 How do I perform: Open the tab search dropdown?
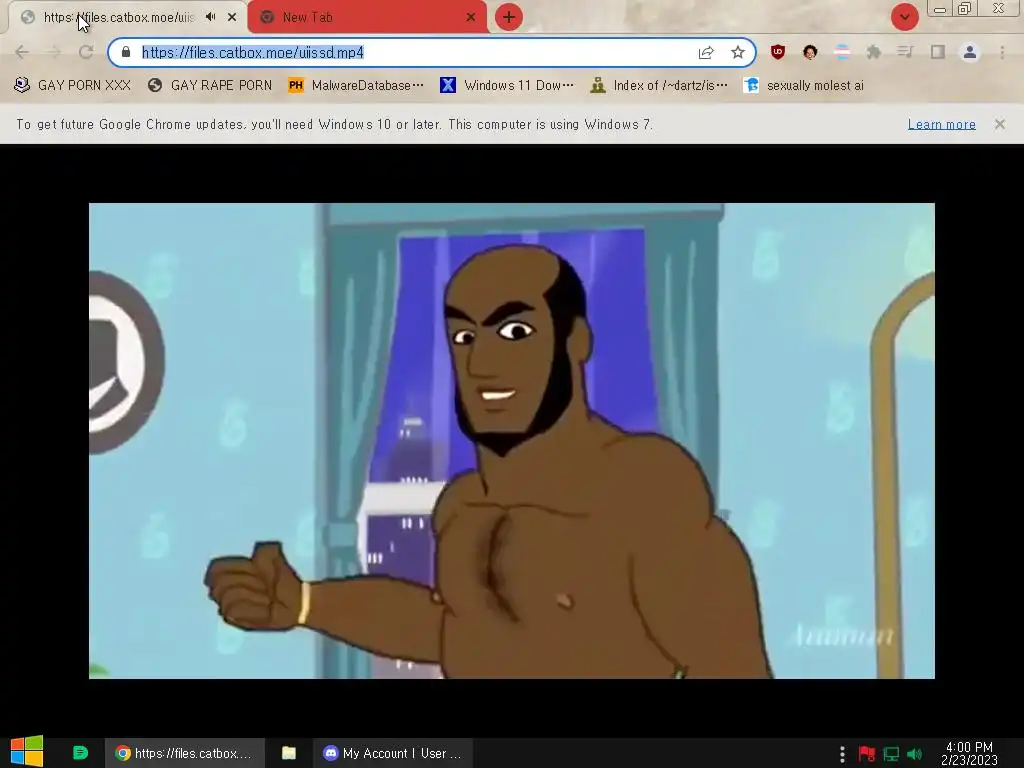pyautogui.click(x=905, y=17)
